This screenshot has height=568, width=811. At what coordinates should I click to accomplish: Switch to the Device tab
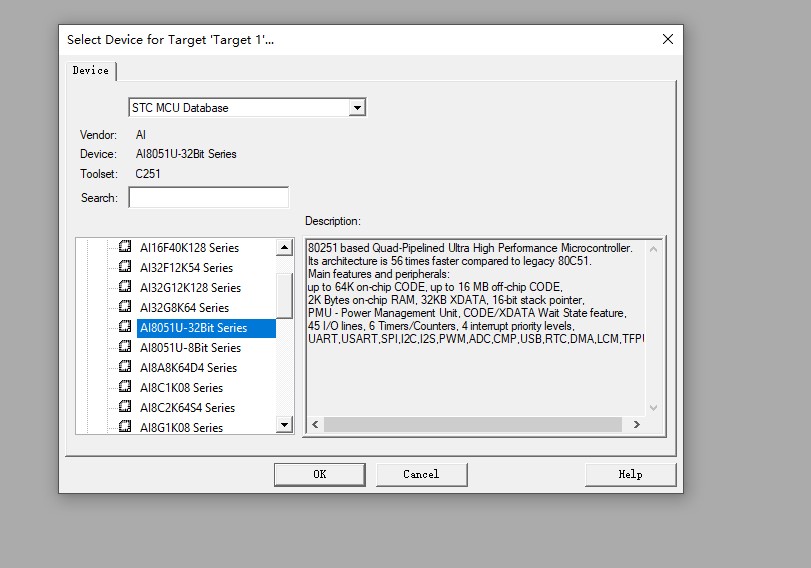91,70
